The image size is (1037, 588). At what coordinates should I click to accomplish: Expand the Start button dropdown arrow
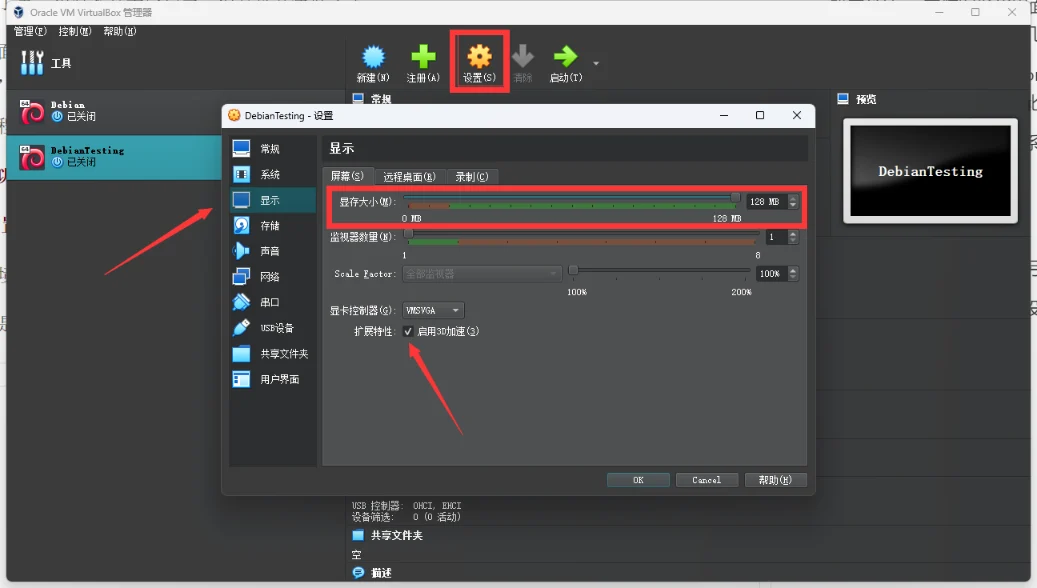[x=596, y=63]
